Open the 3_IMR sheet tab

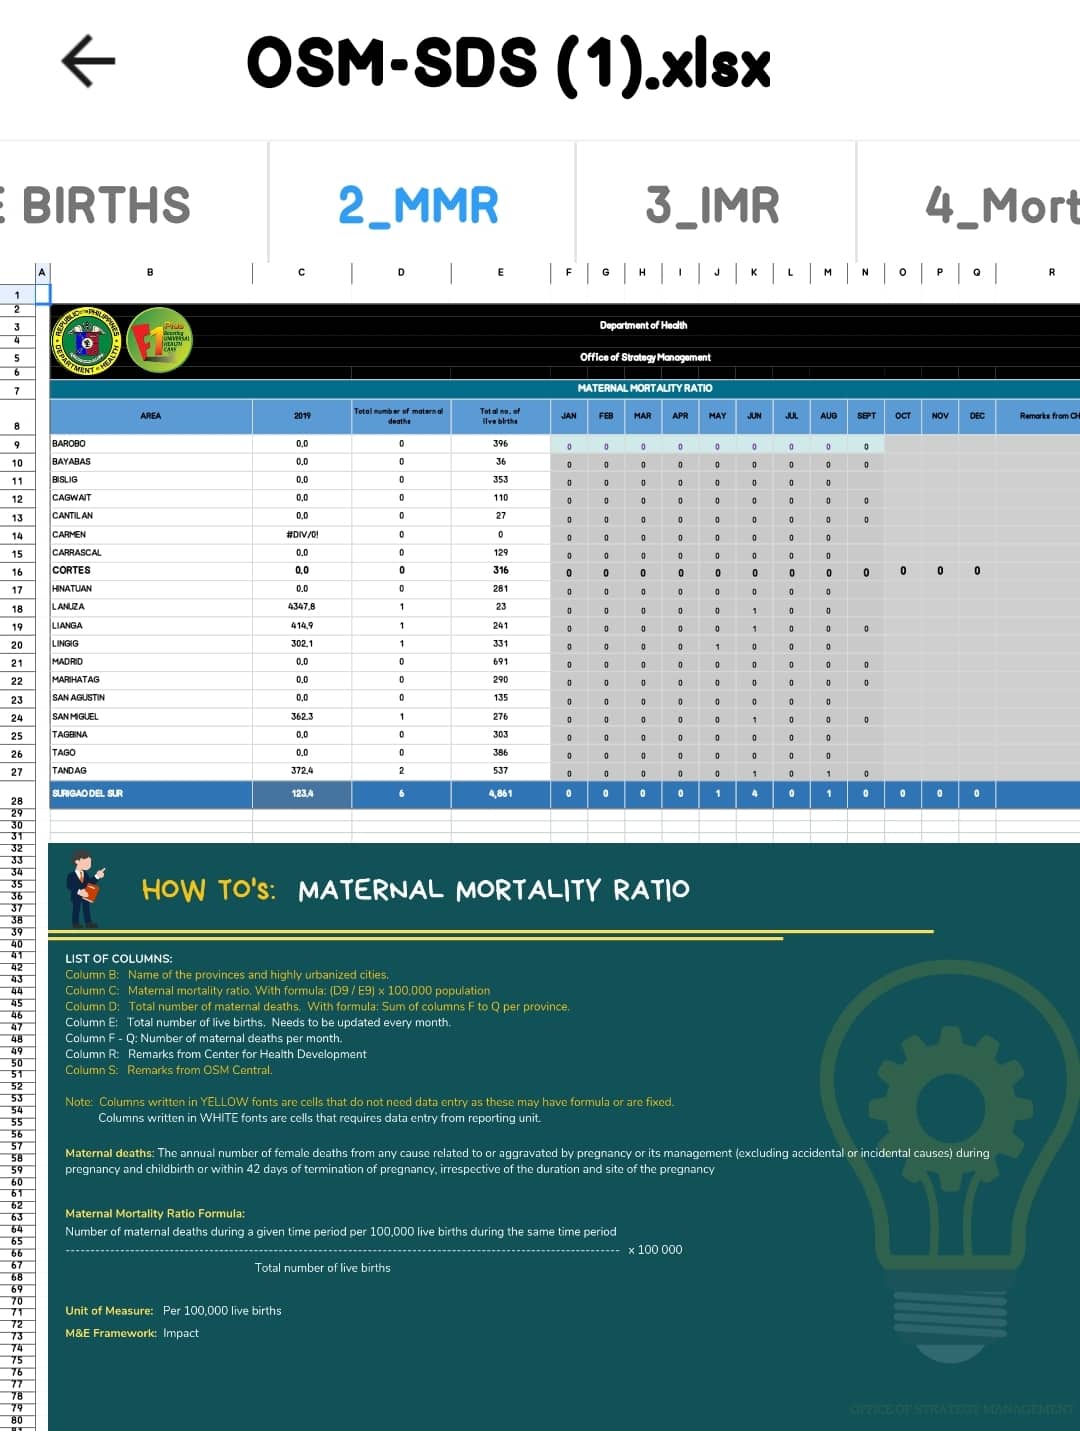[712, 205]
